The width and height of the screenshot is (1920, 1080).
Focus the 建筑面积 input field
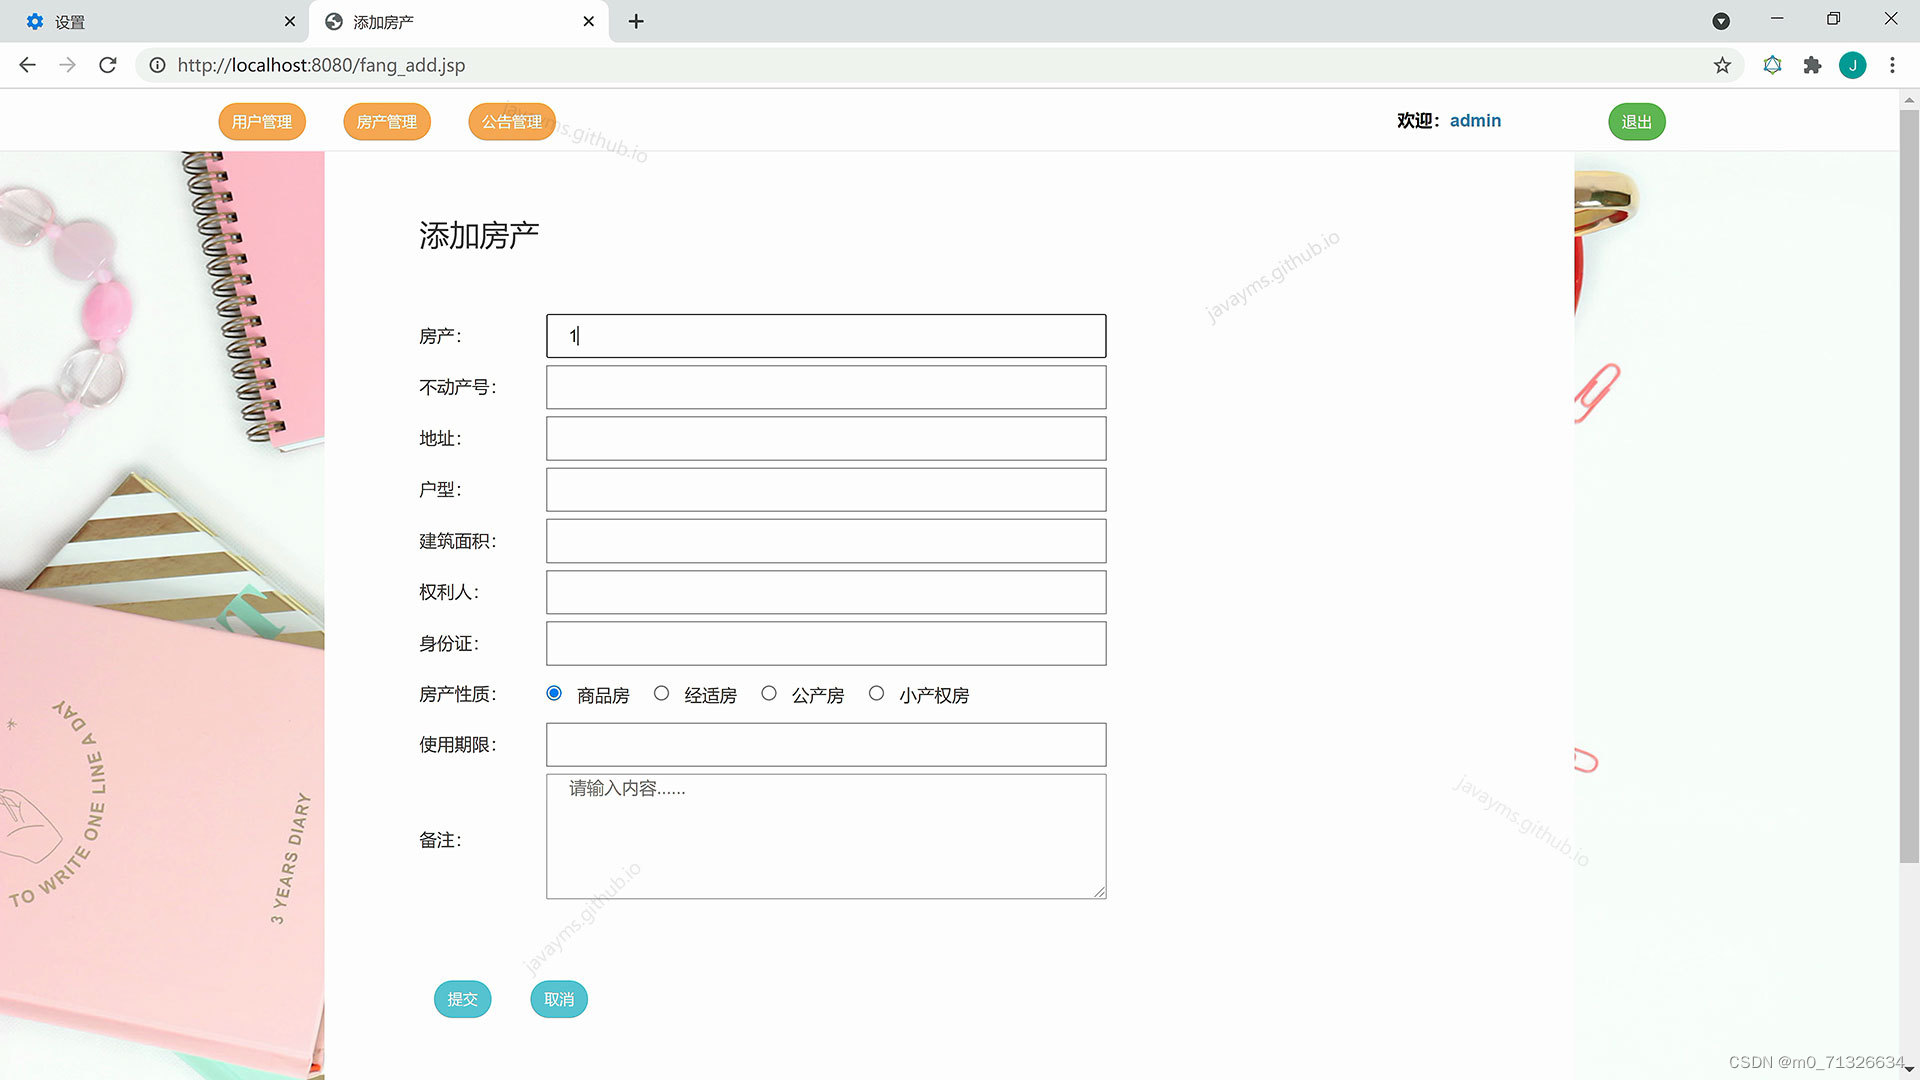tap(826, 541)
